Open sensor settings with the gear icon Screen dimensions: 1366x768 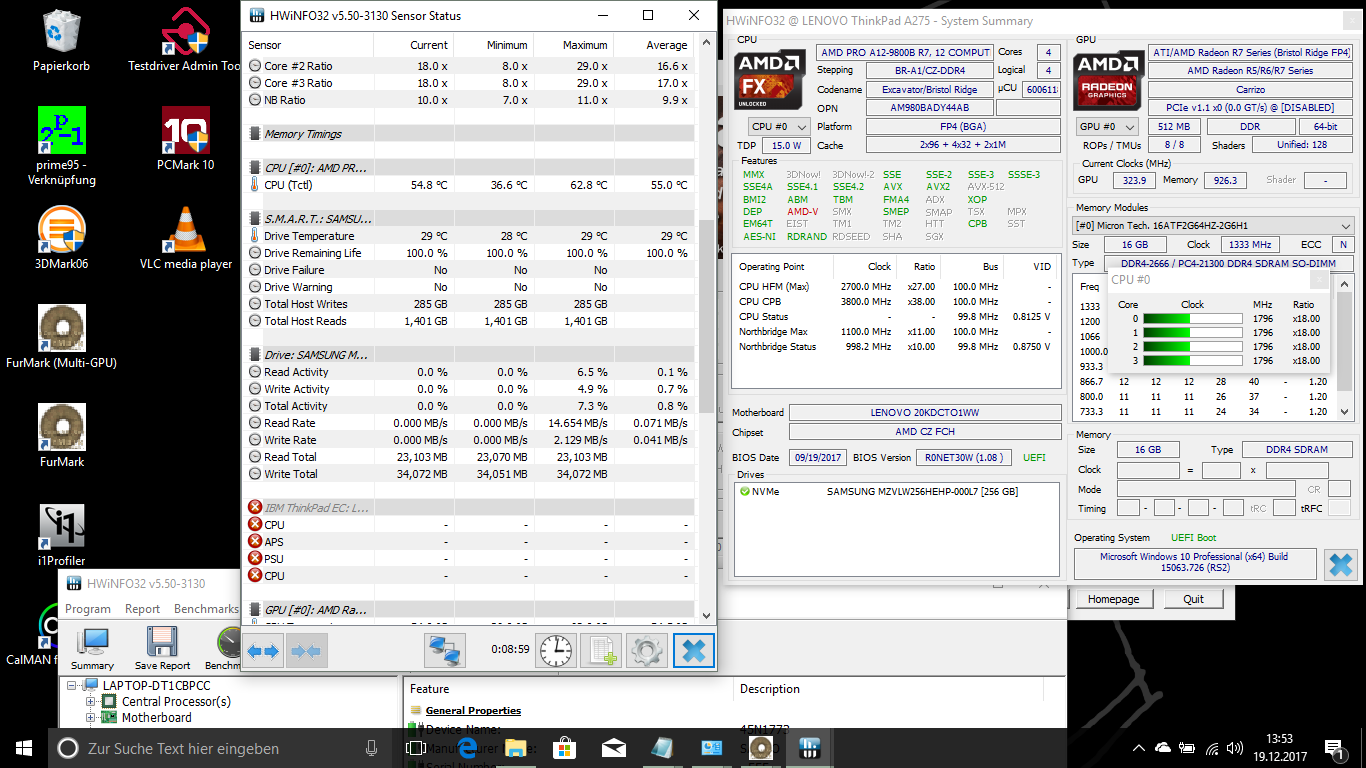(x=647, y=651)
